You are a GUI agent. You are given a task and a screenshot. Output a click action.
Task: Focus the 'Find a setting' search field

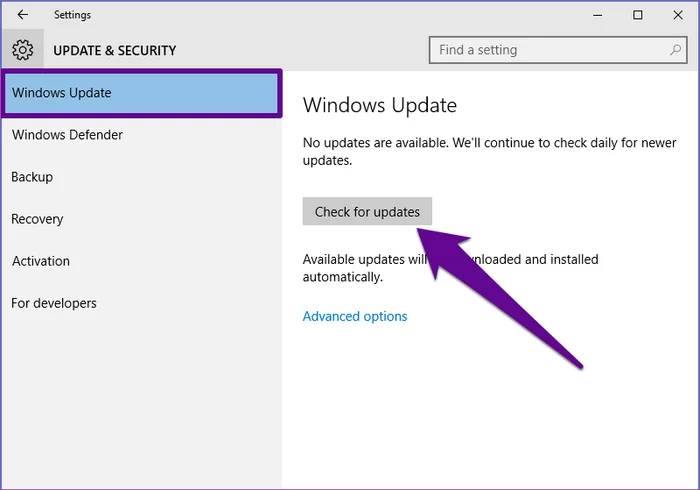click(x=550, y=49)
